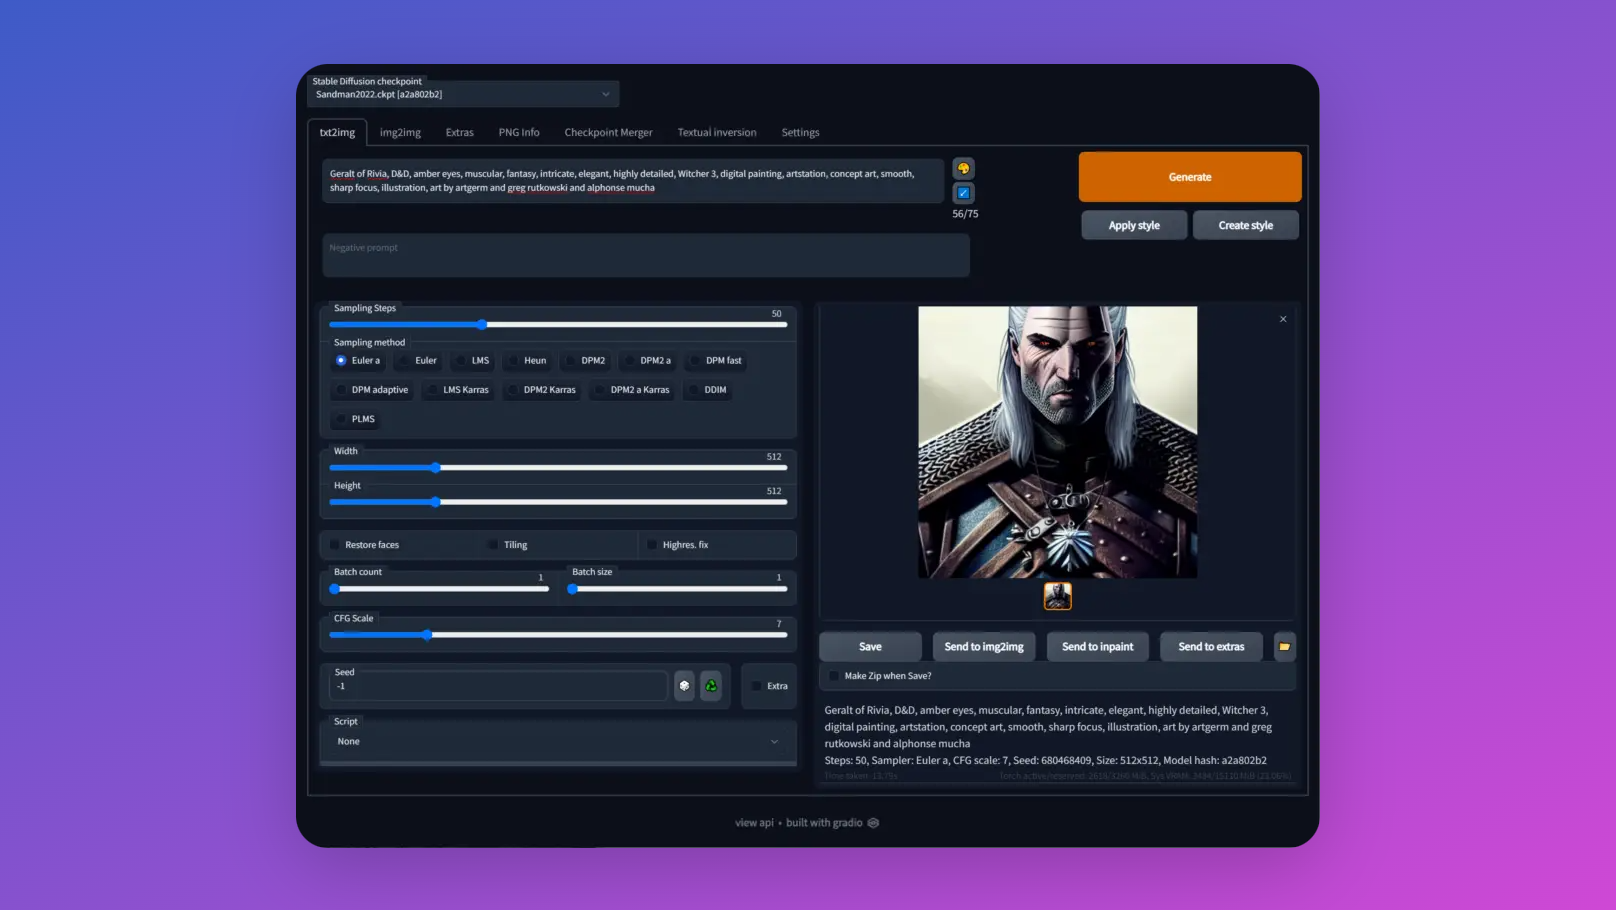The width and height of the screenshot is (1616, 910).
Task: Click the orange Generate button
Action: 1190,177
